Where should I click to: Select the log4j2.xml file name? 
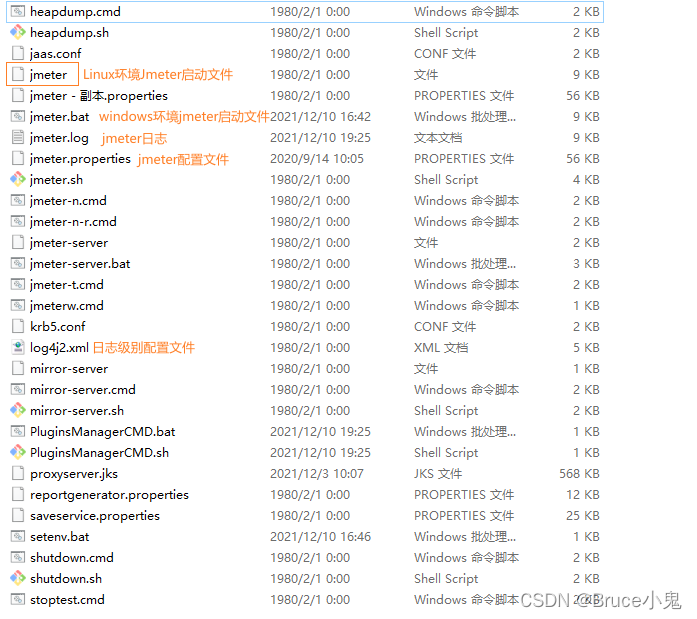[x=60, y=347]
